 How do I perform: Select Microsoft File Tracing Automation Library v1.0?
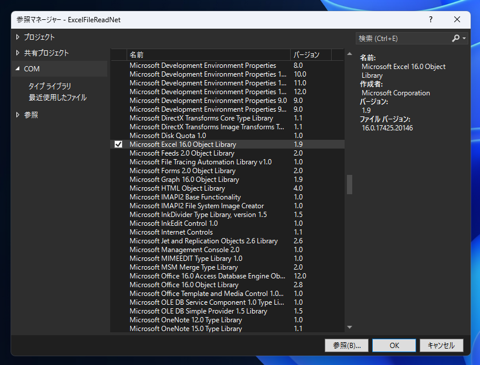click(x=227, y=162)
